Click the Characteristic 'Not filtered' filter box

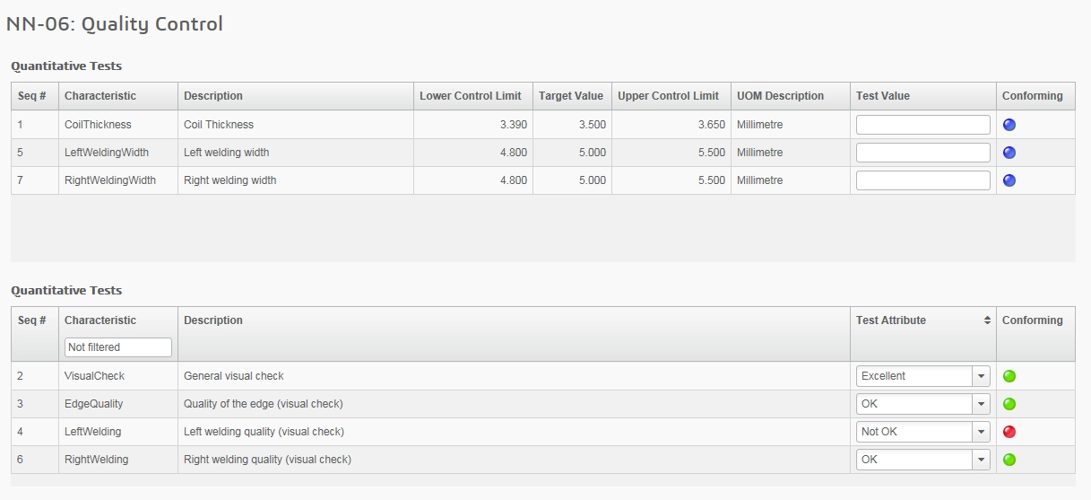[x=118, y=347]
